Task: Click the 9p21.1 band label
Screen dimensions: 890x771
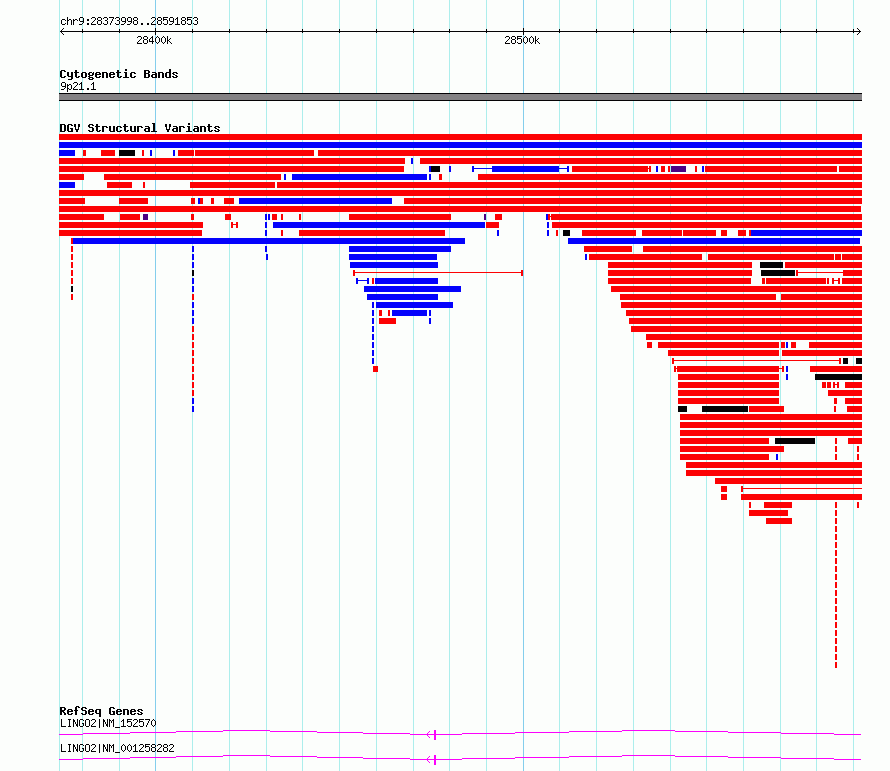Action: (x=78, y=86)
